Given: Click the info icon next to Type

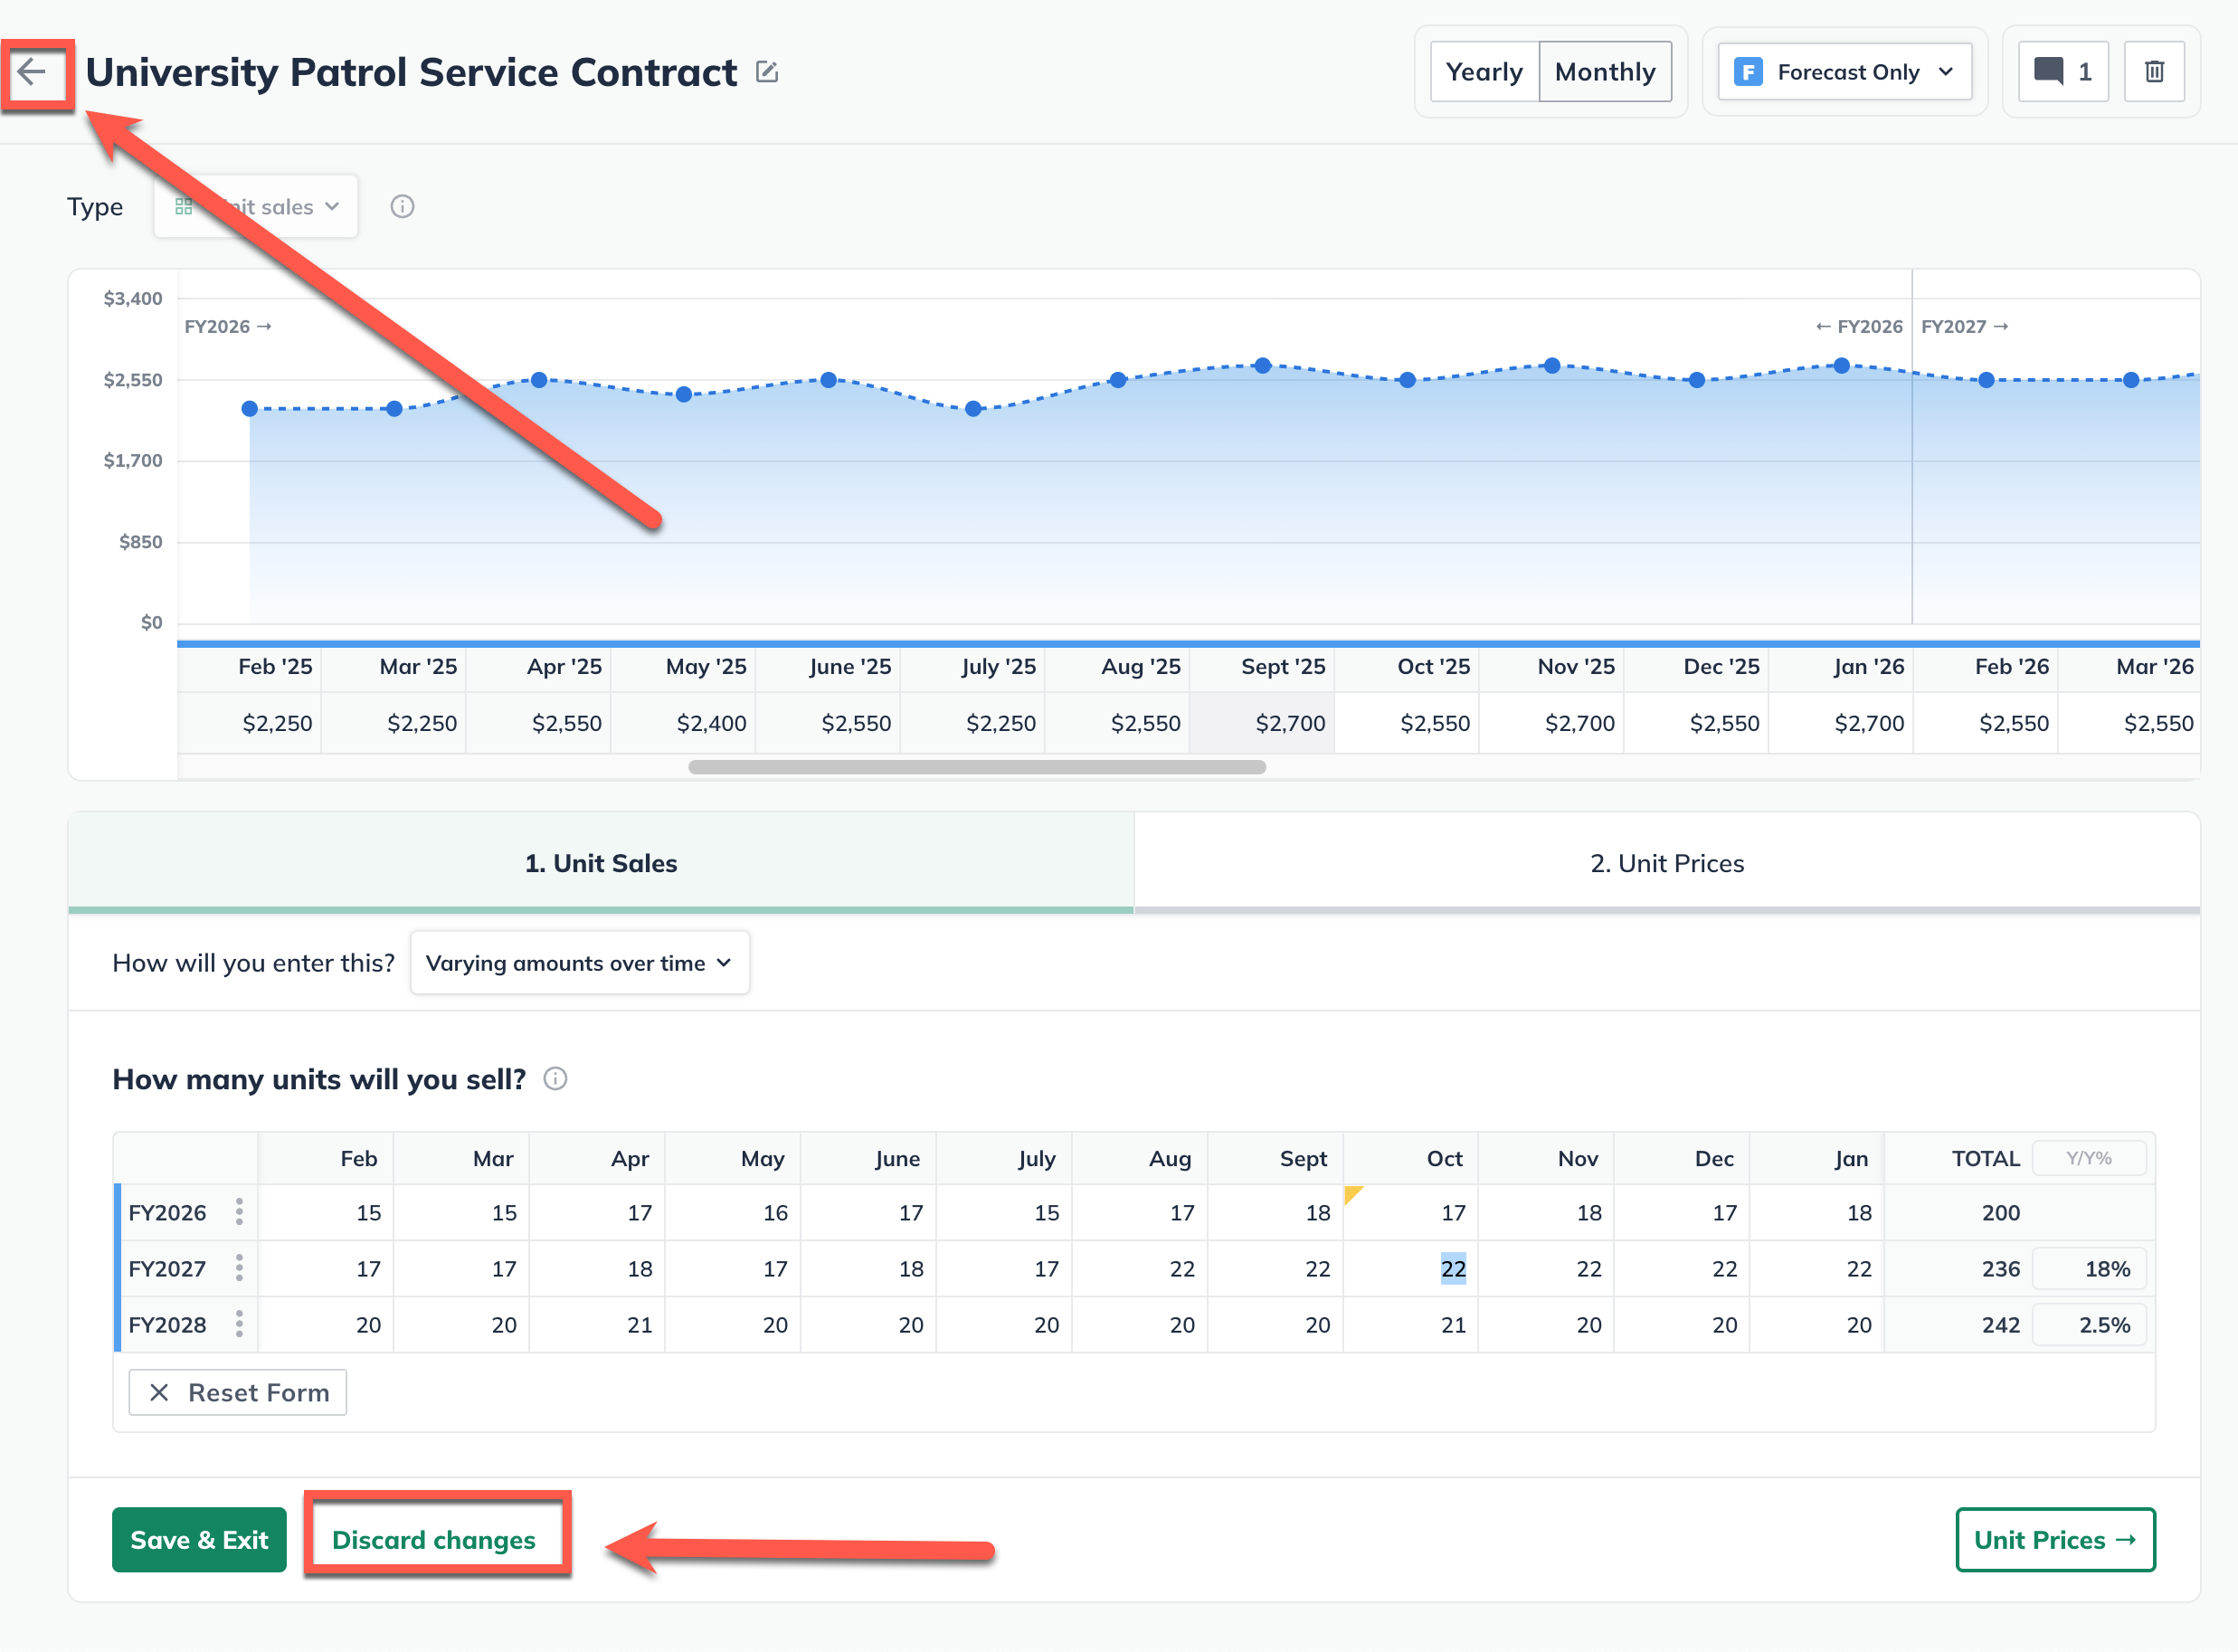Looking at the screenshot, I should click(x=402, y=207).
